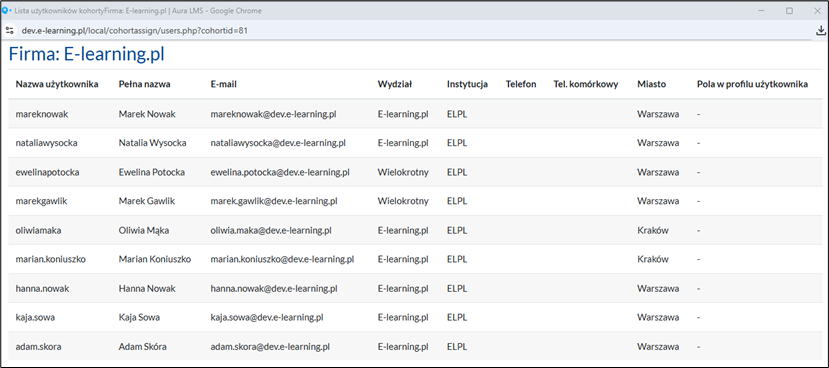This screenshot has width=829, height=368.
Task: Open the browser downloads icon
Action: pyautogui.click(x=821, y=31)
